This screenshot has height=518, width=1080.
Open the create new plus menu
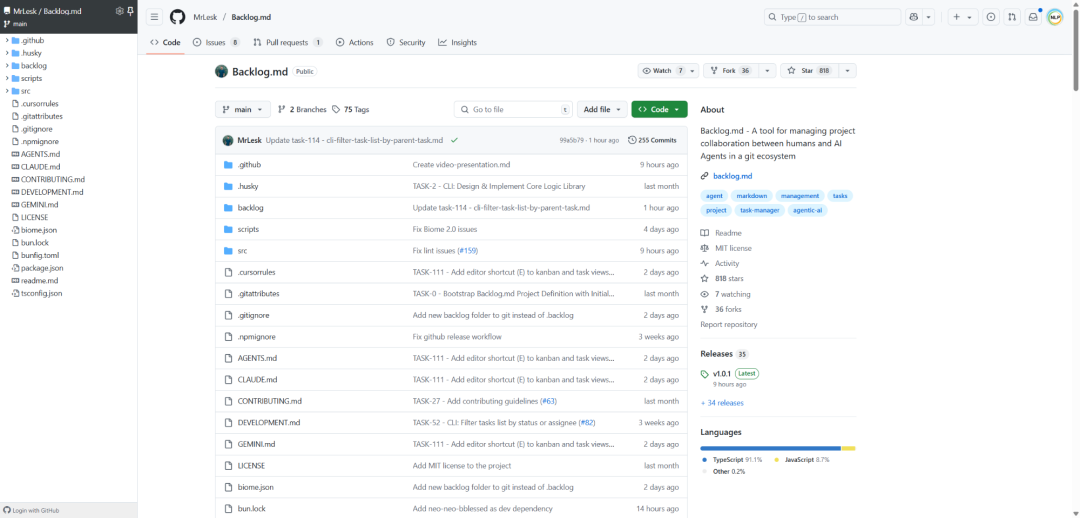pos(963,17)
